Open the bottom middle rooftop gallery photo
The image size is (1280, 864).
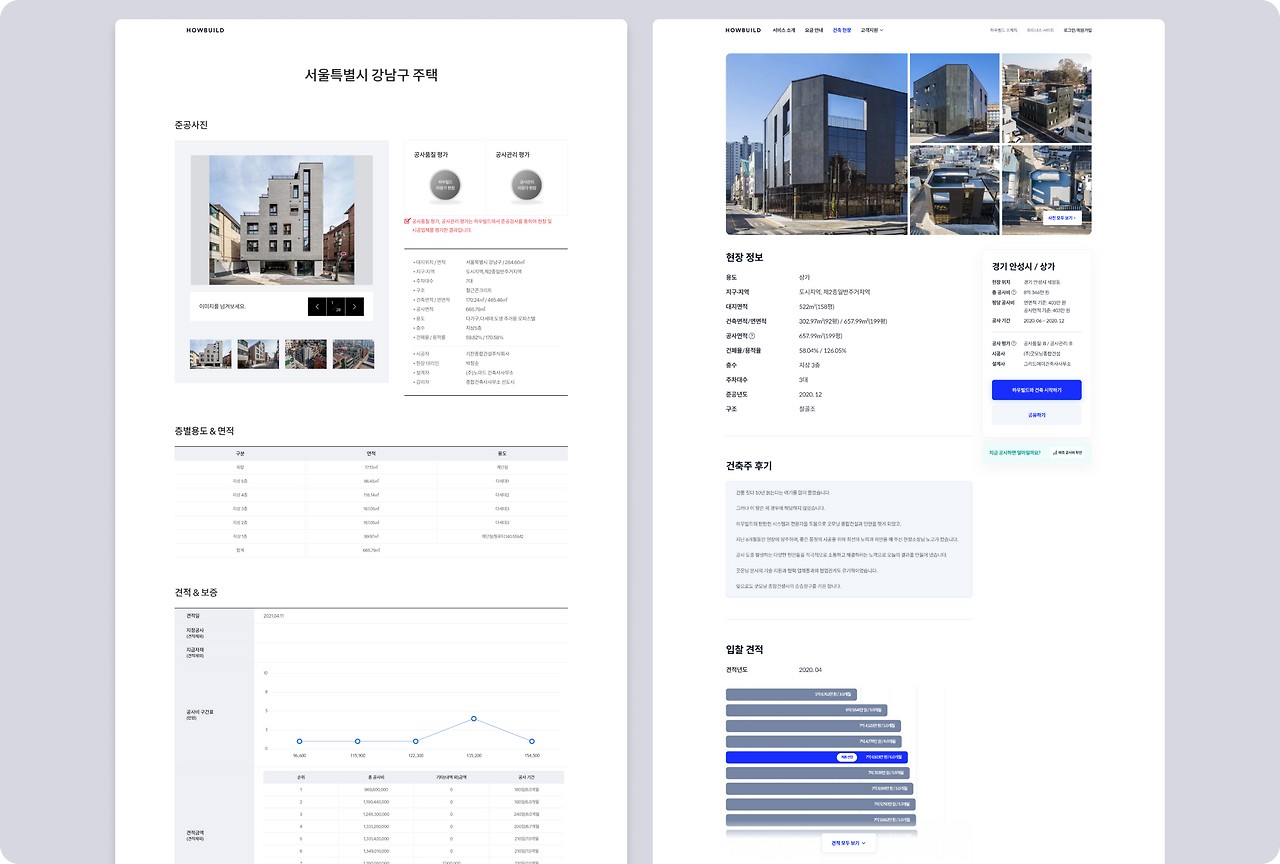point(955,190)
